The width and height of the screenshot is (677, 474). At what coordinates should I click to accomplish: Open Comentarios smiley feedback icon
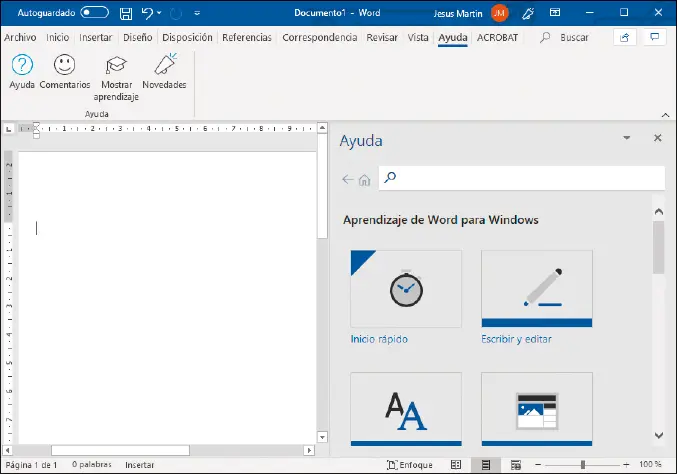coord(65,66)
